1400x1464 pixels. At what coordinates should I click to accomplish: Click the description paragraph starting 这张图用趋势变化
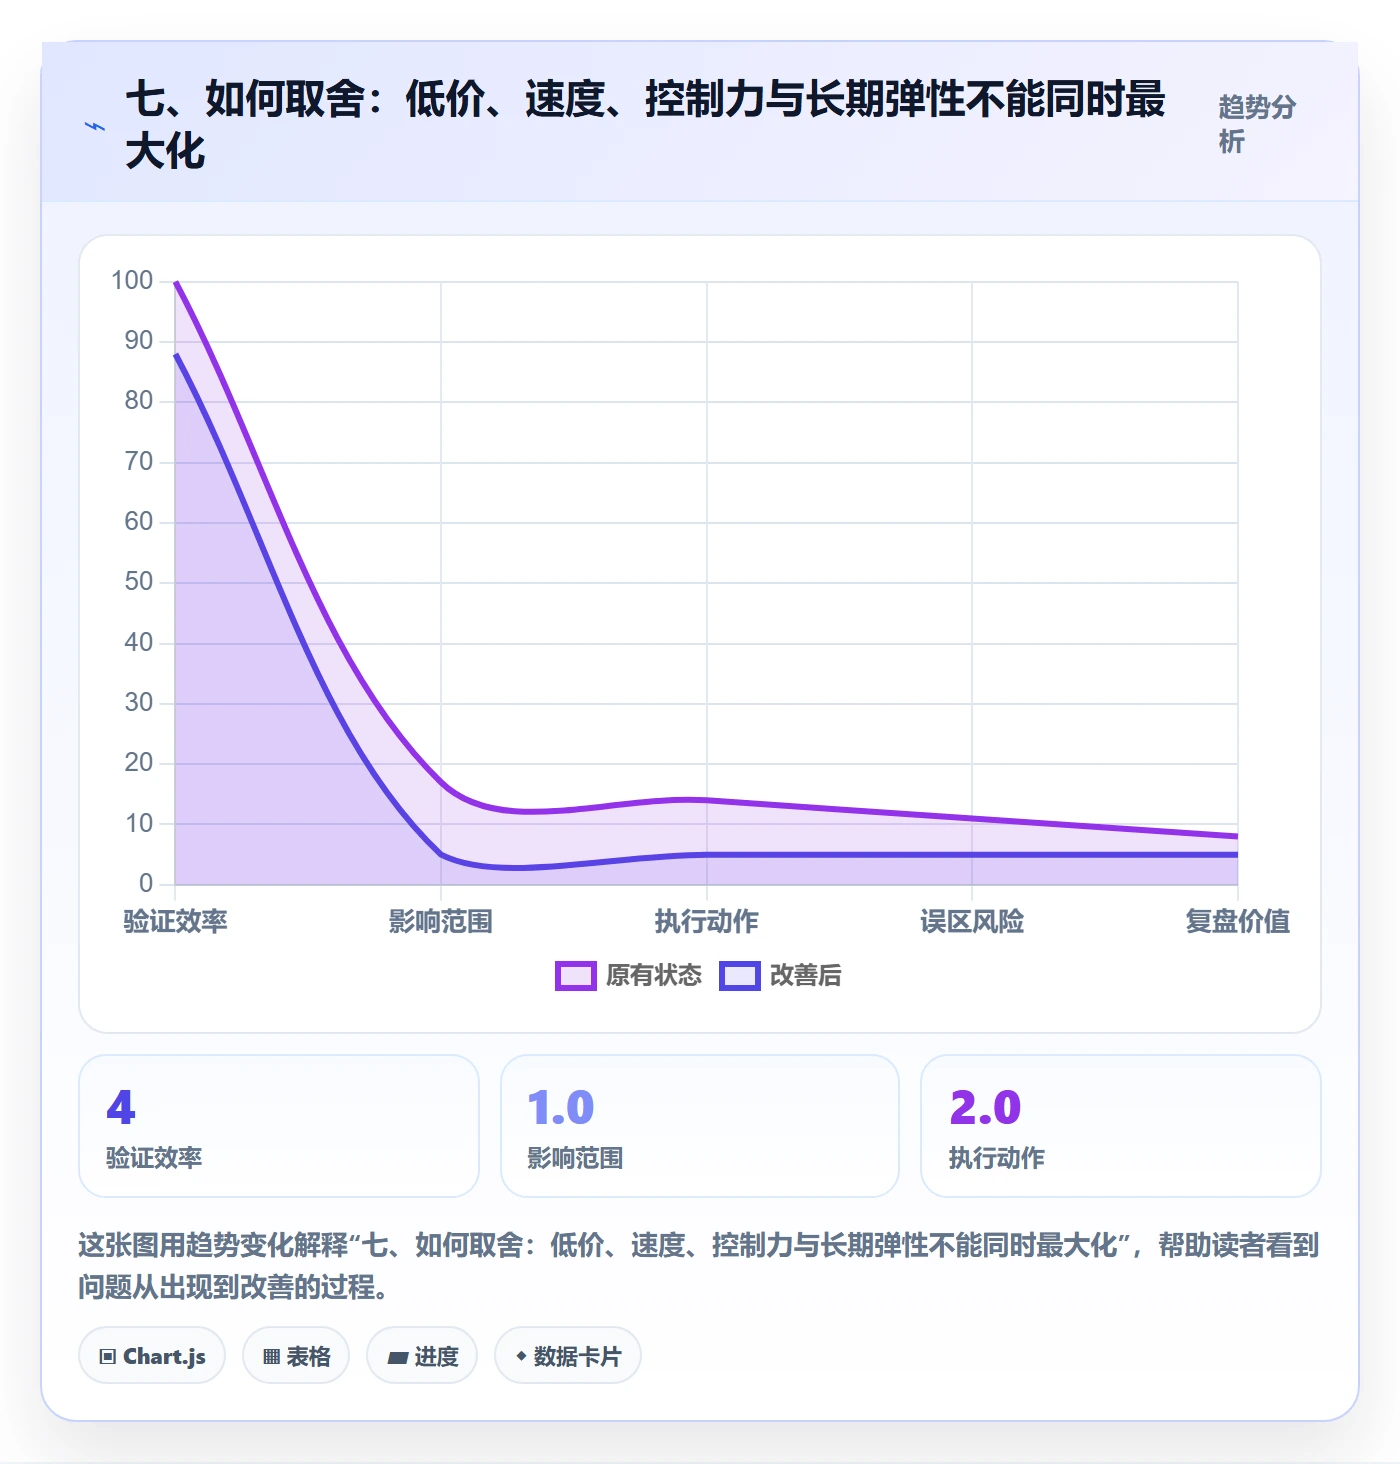tap(699, 1266)
